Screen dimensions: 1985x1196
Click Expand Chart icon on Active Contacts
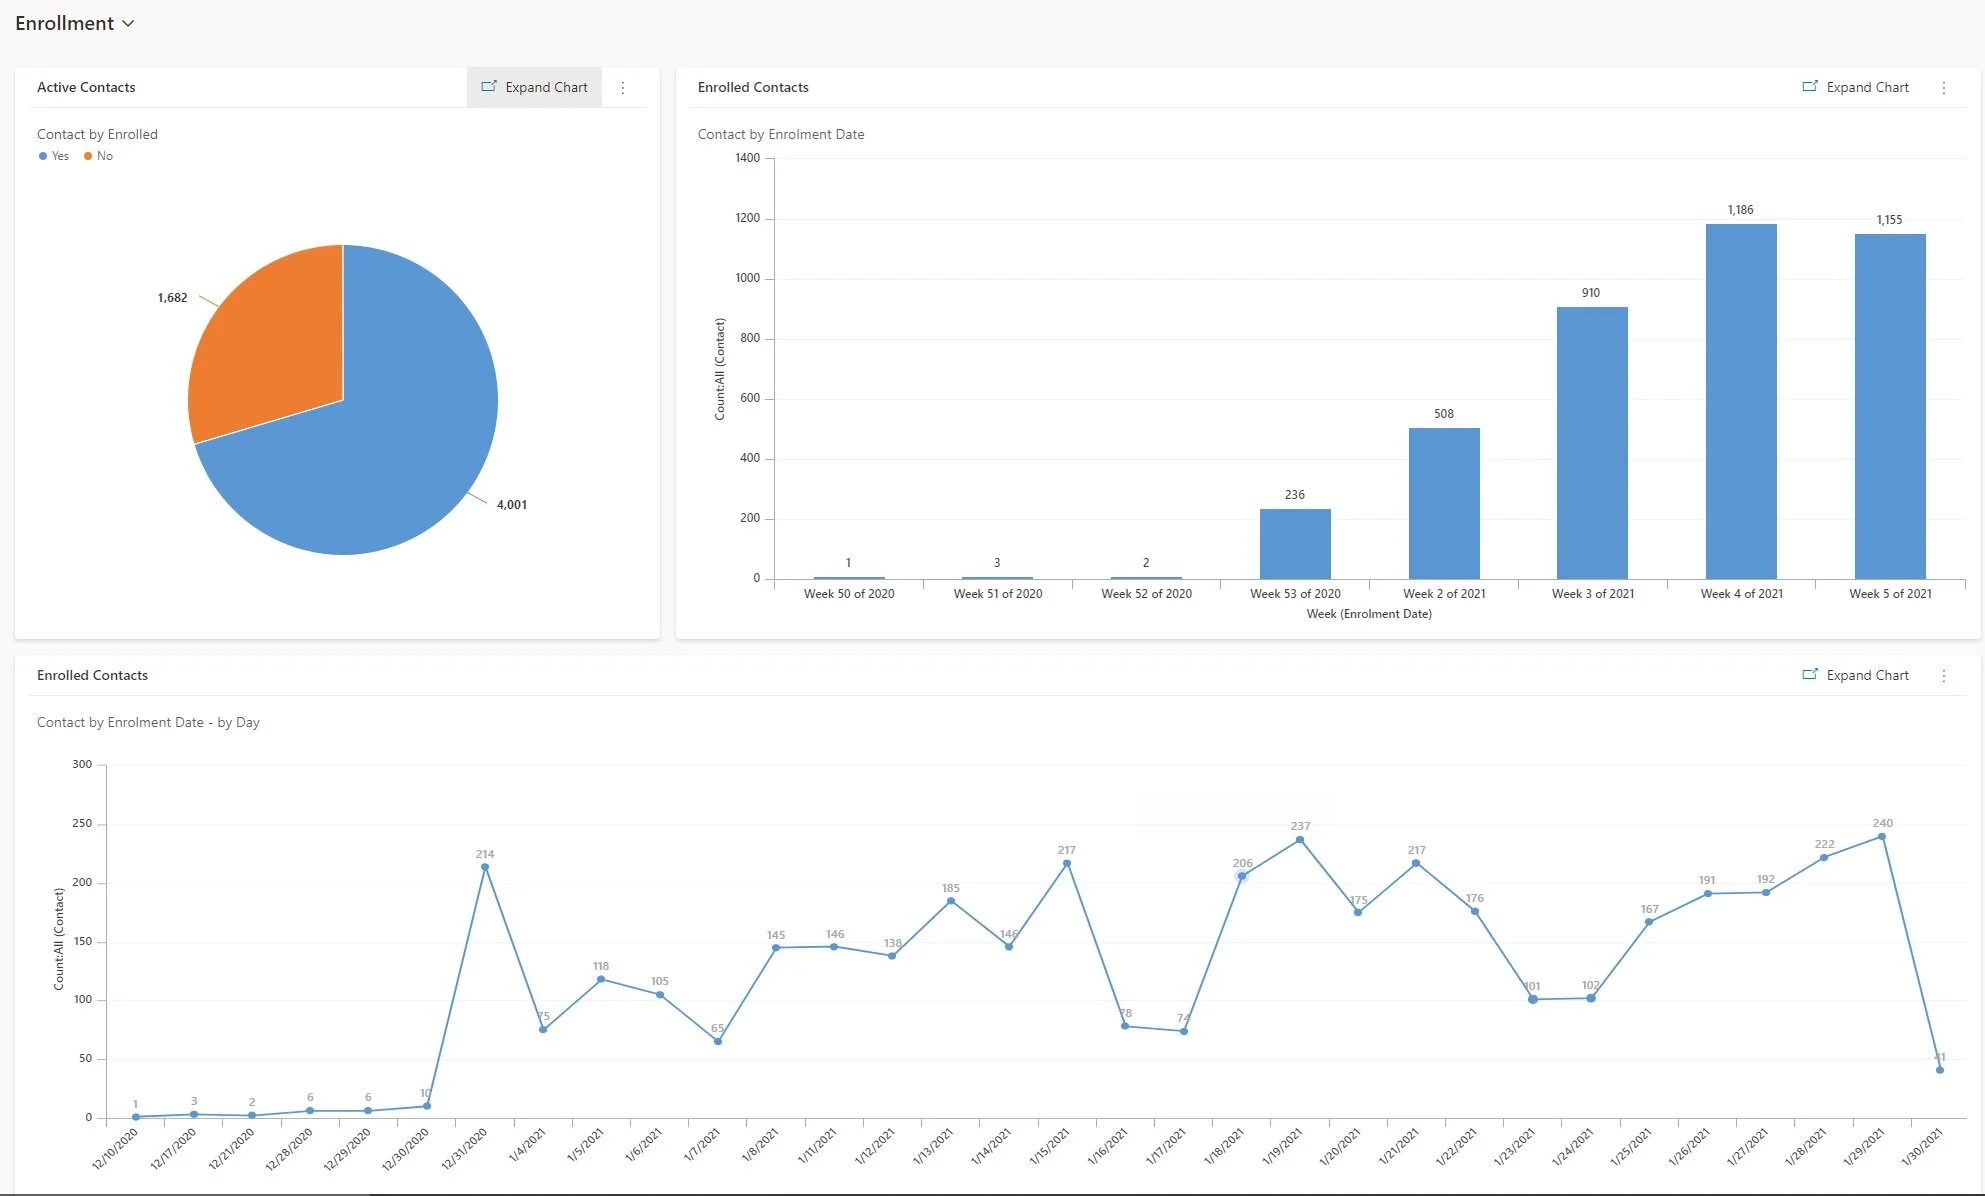click(489, 87)
